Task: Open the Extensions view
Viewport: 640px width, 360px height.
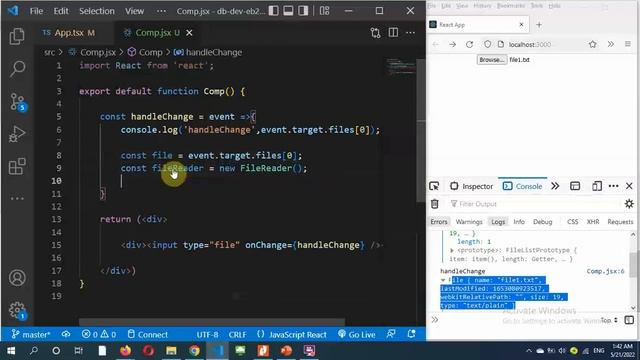Action: (x=17, y=166)
